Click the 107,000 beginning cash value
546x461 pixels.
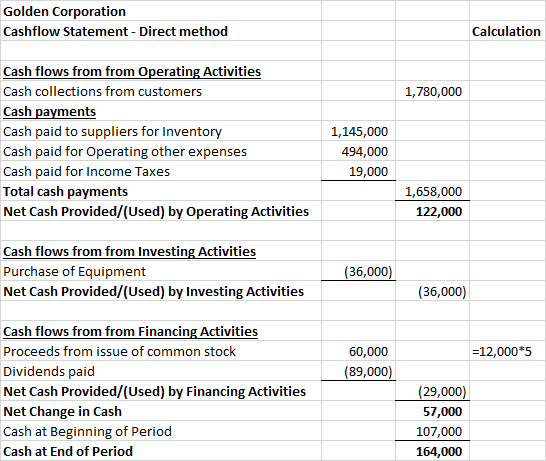click(x=439, y=432)
